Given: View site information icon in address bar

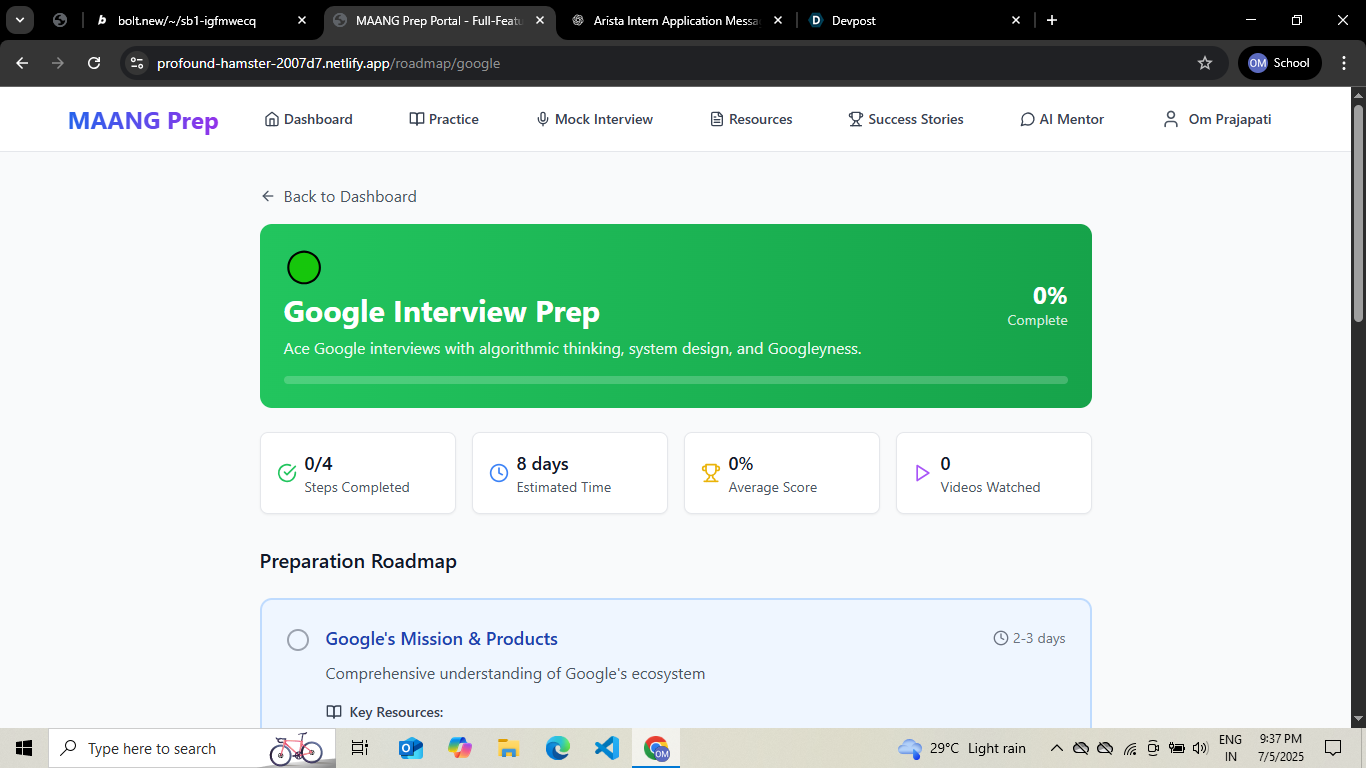Looking at the screenshot, I should click(138, 63).
